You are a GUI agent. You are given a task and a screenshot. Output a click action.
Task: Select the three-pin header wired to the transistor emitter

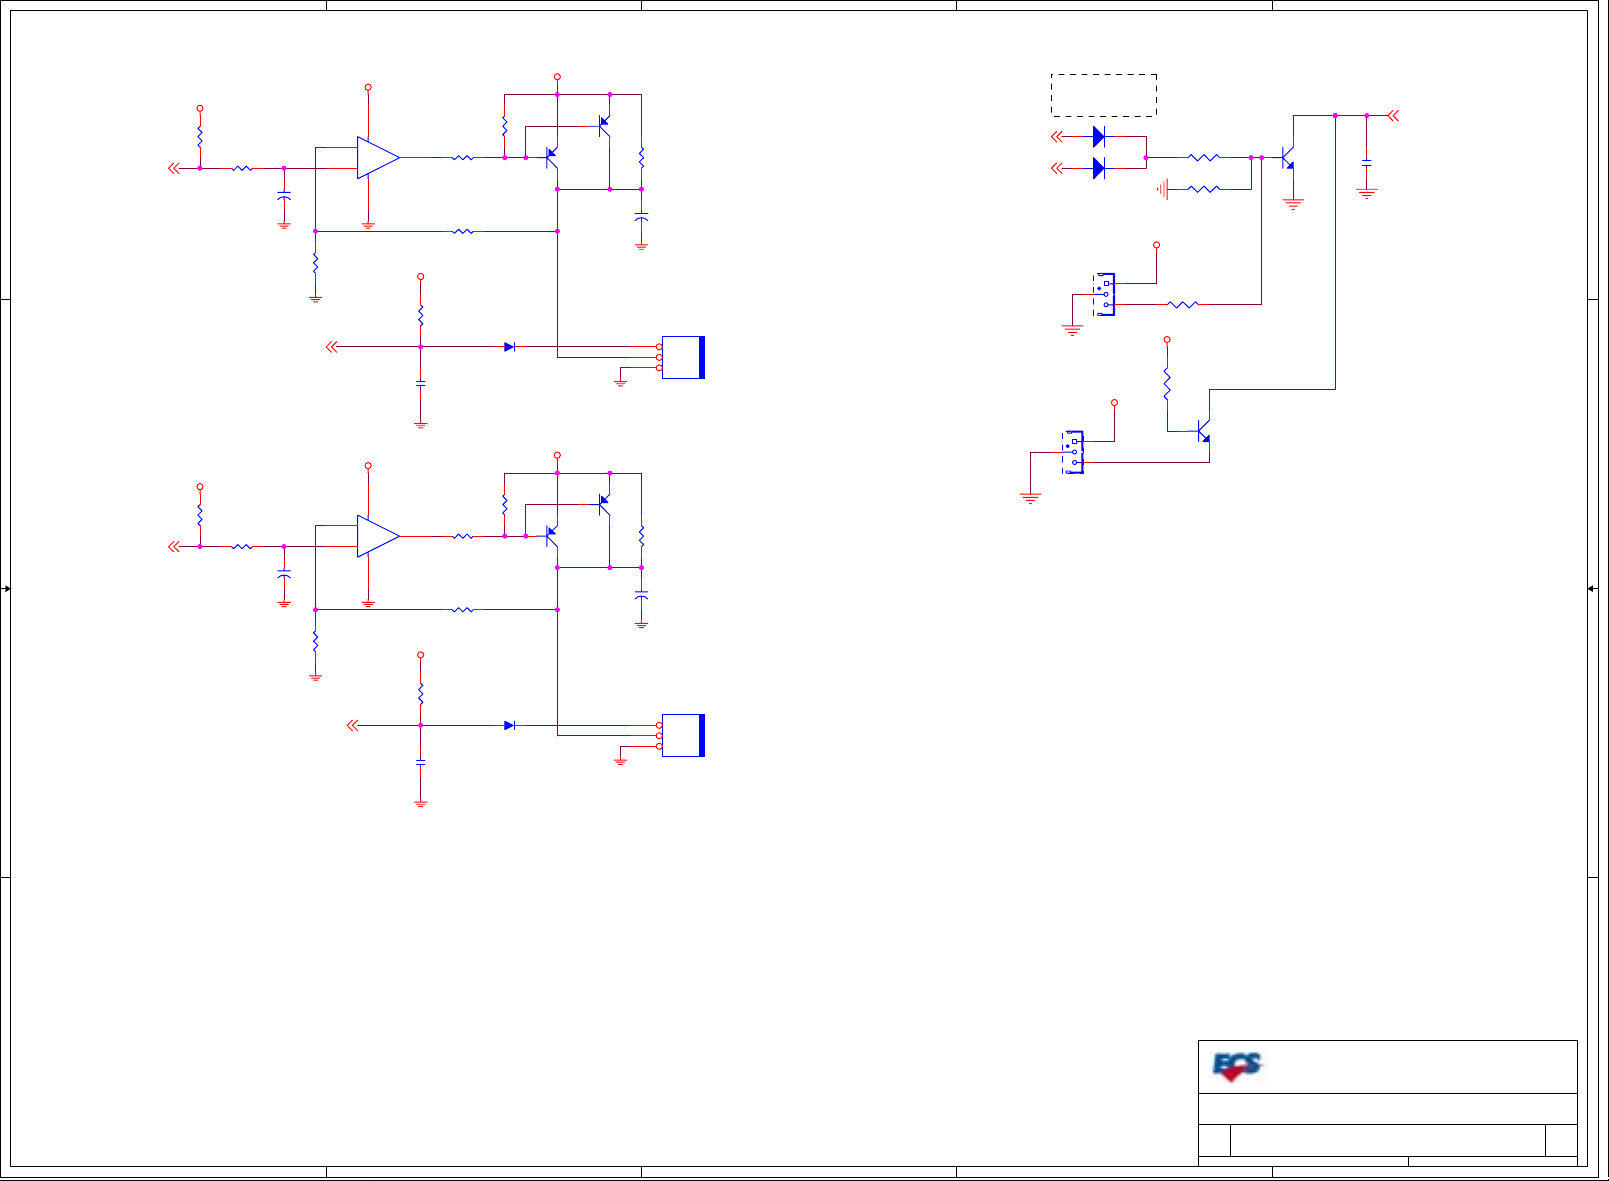1073,452
